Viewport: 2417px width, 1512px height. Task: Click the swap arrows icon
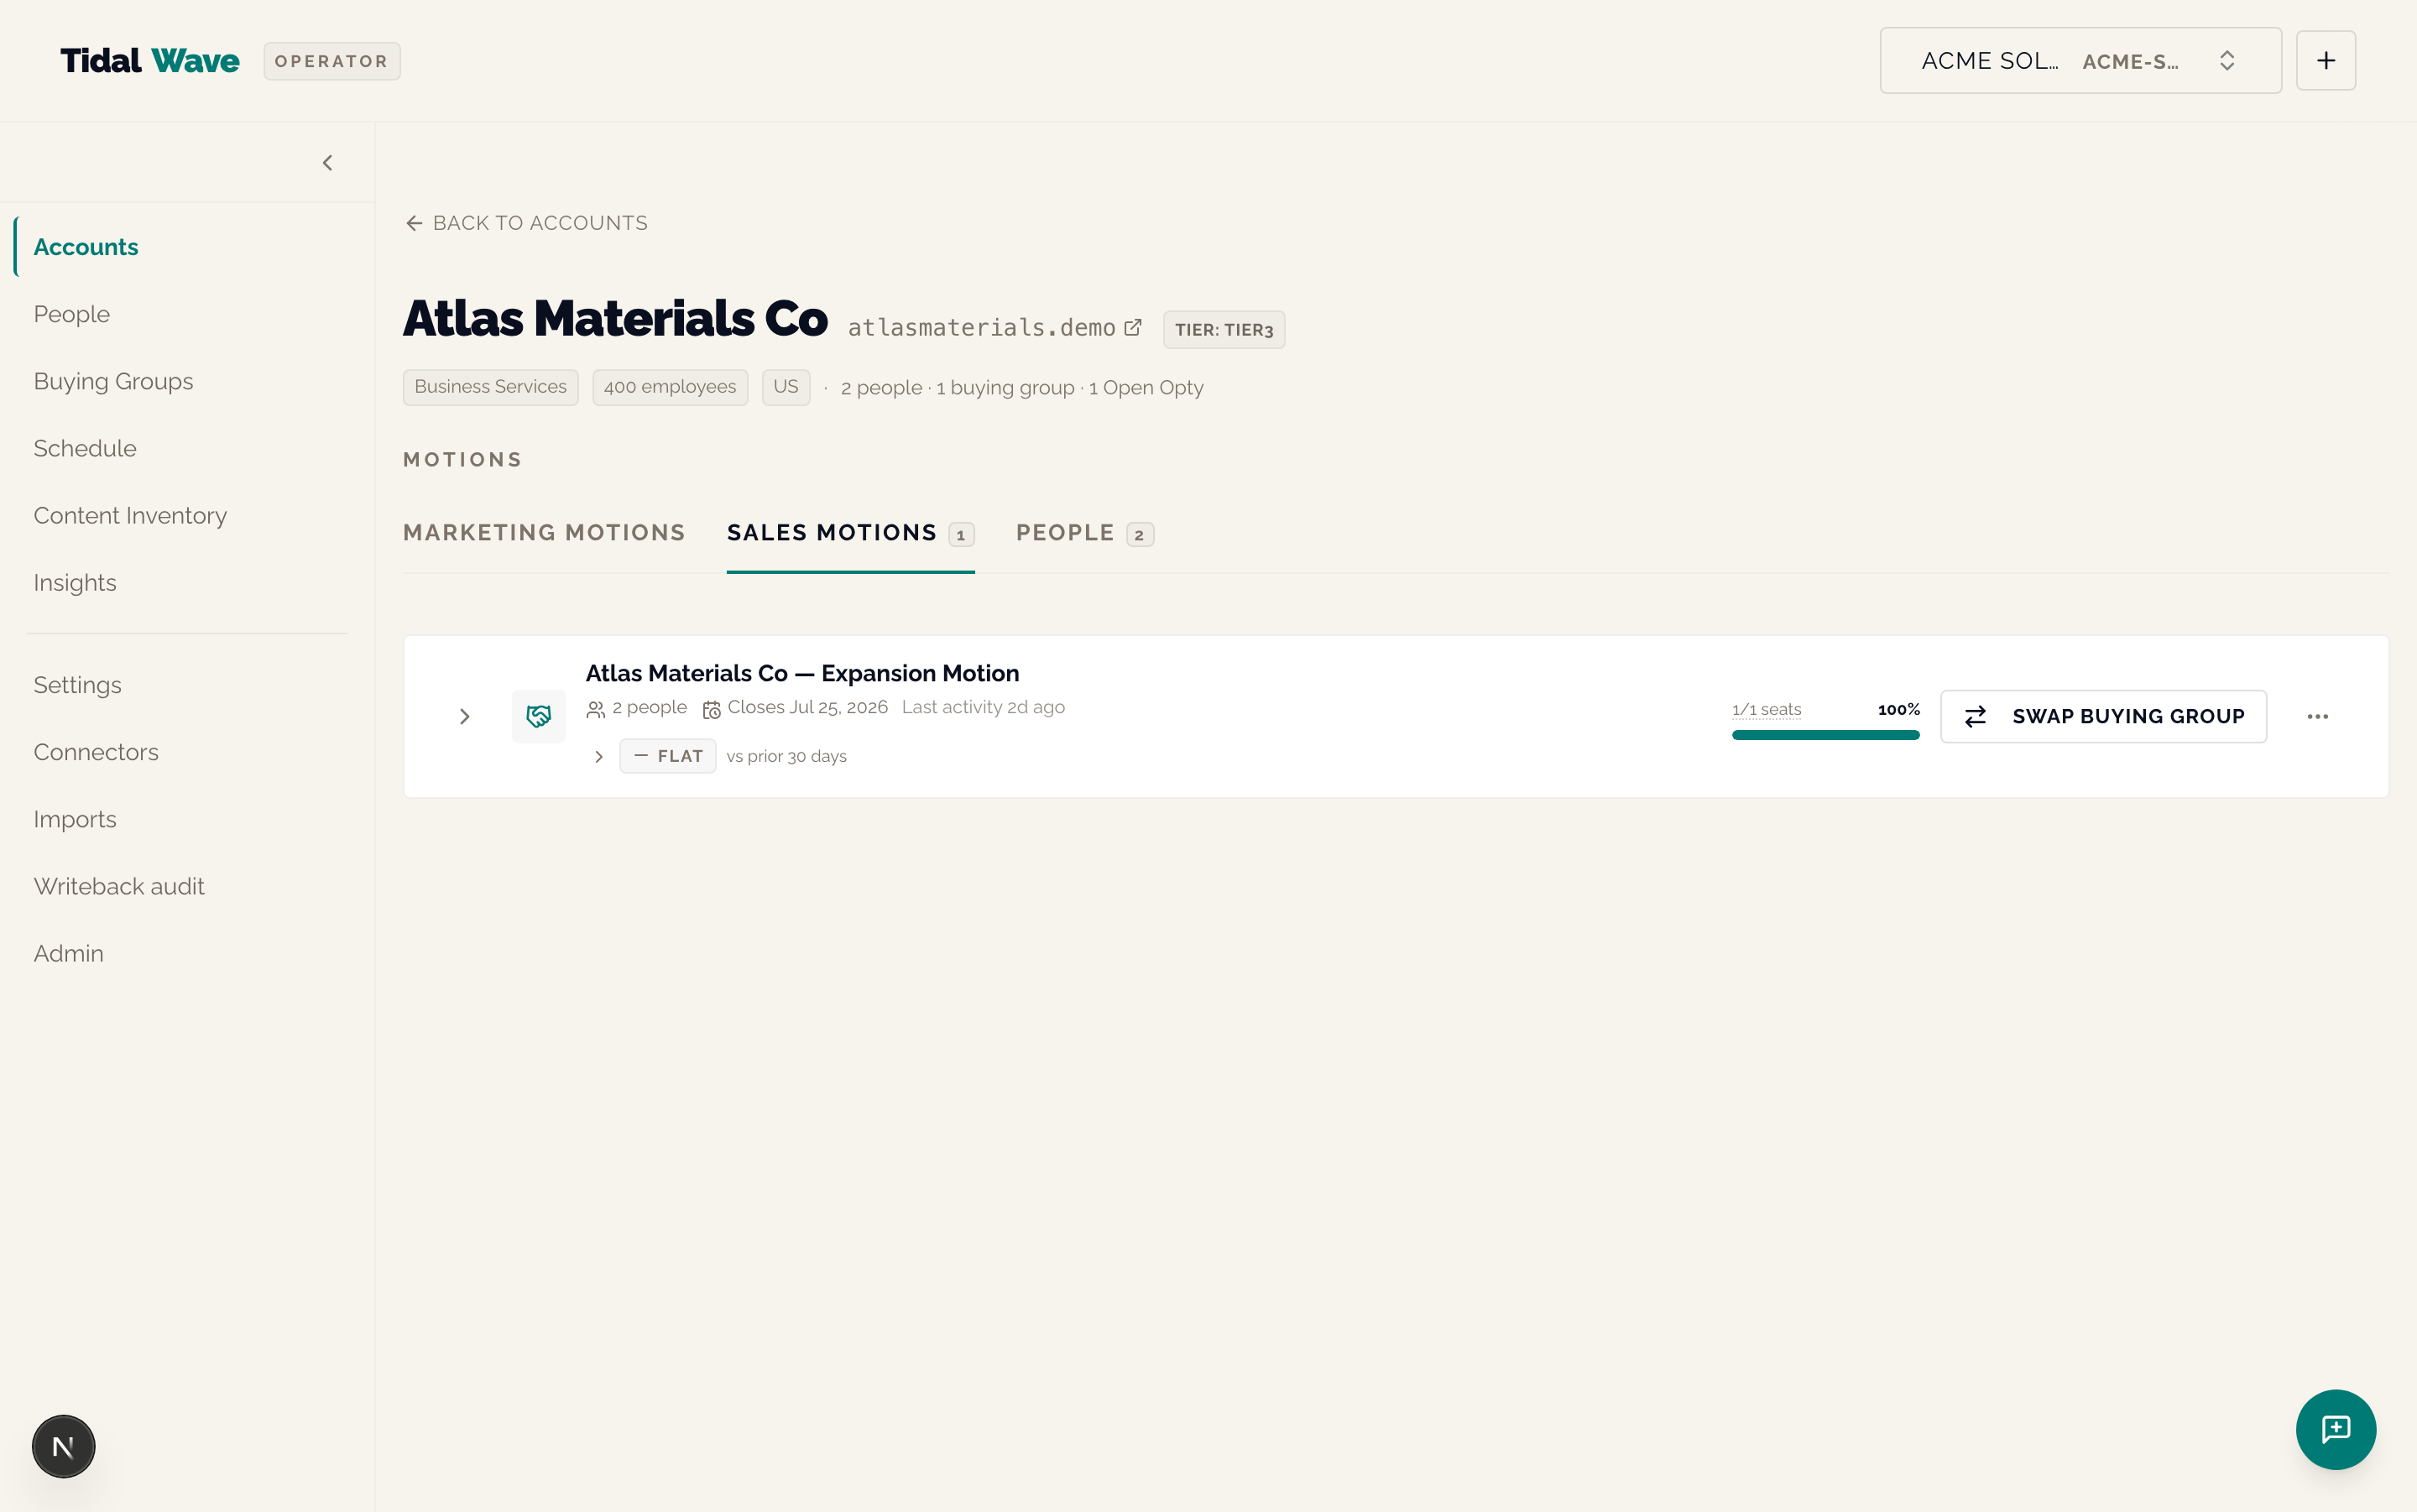tap(1975, 717)
